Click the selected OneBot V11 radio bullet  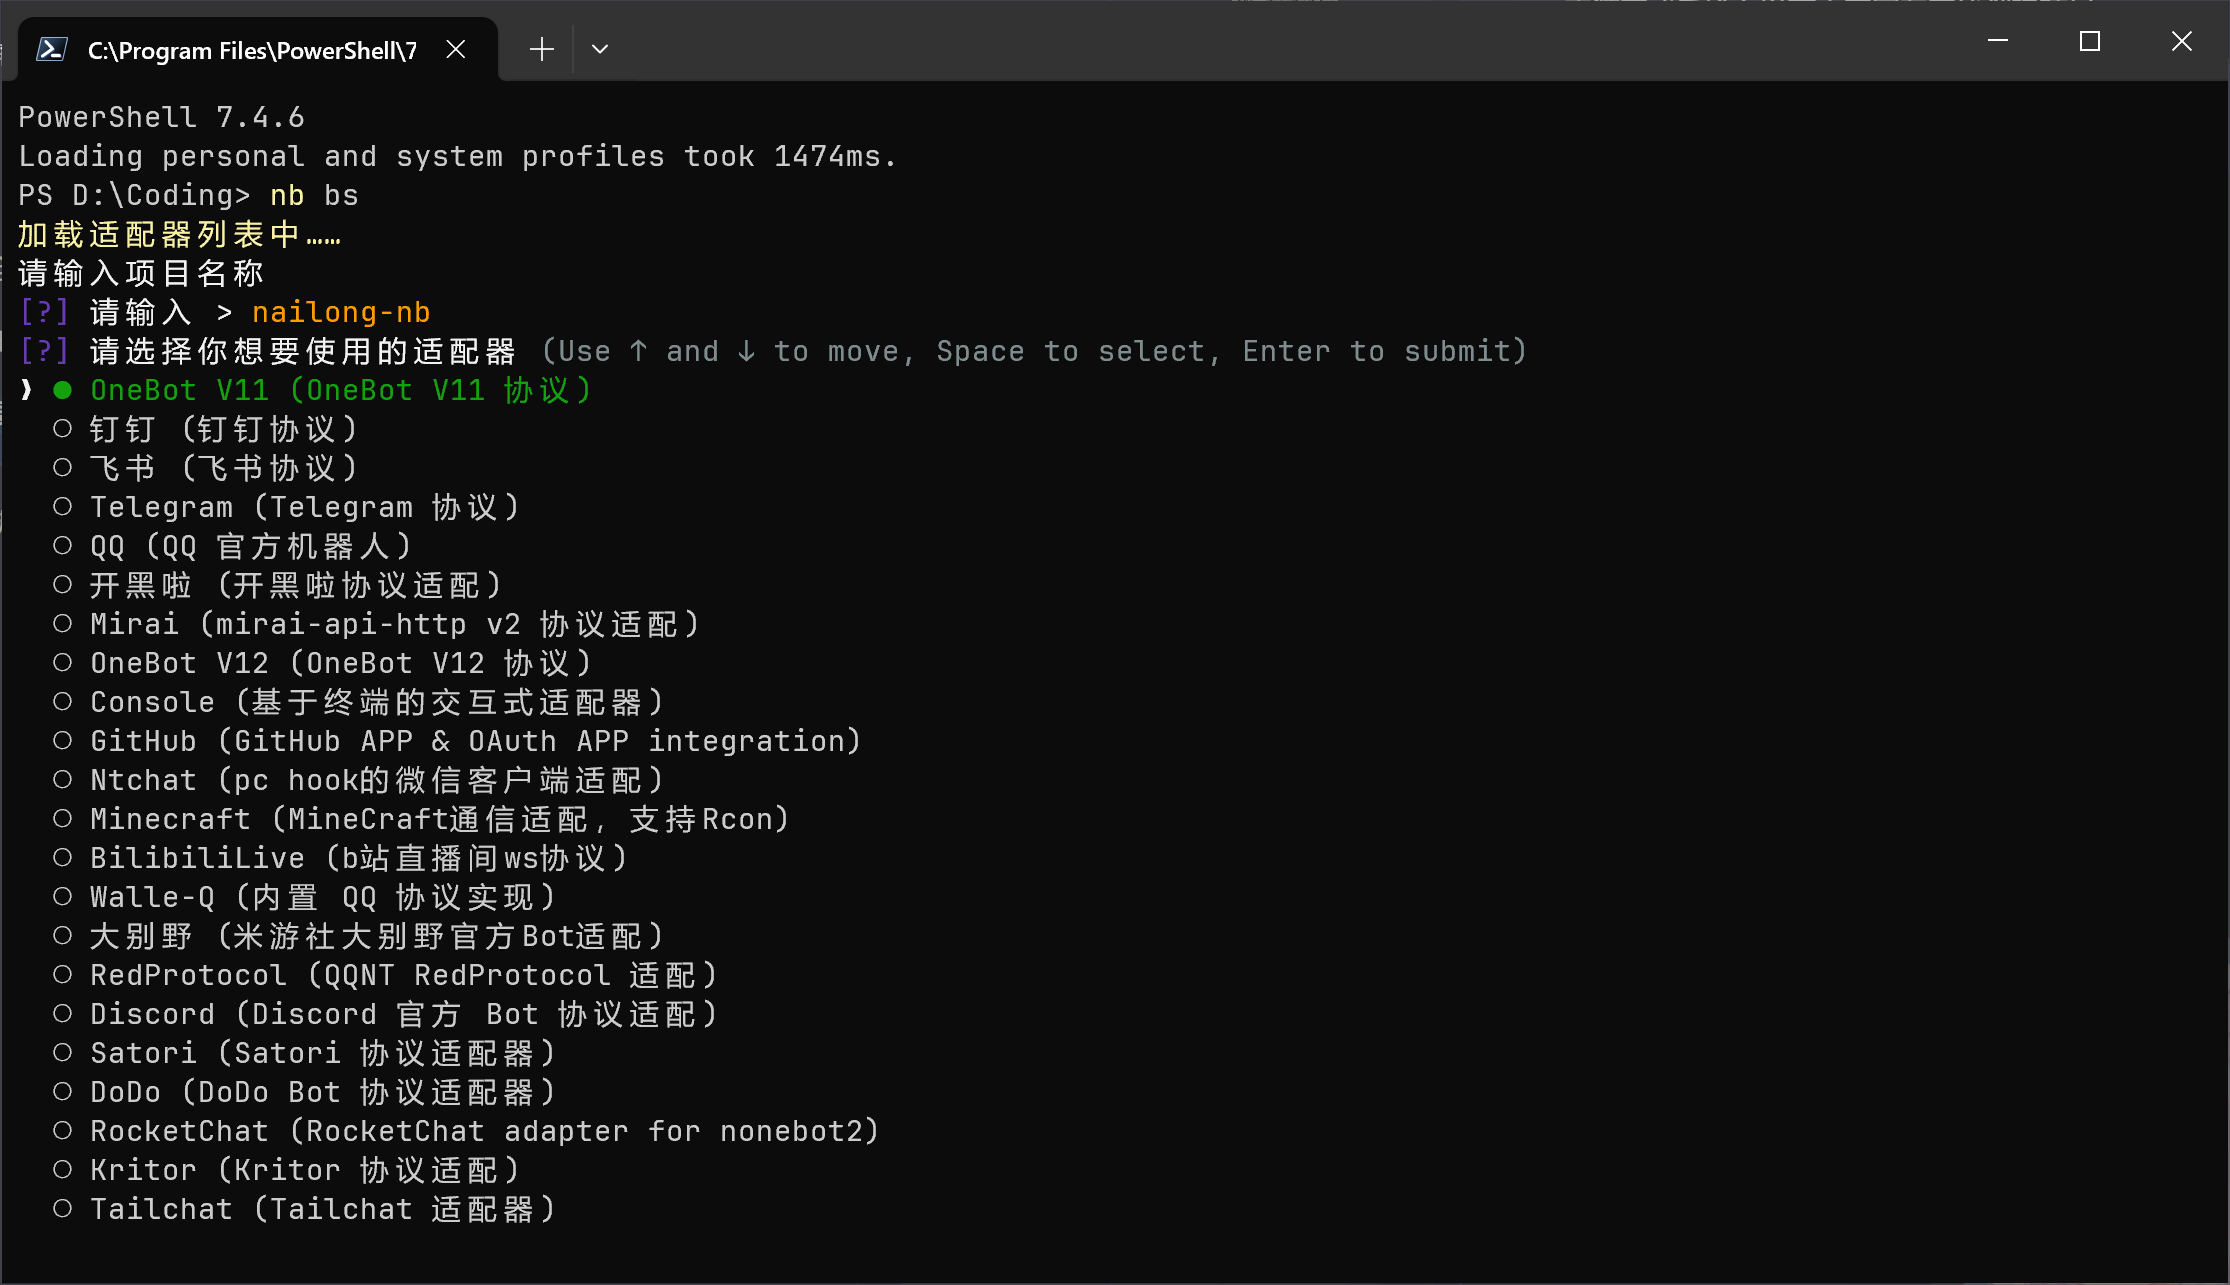click(63, 390)
